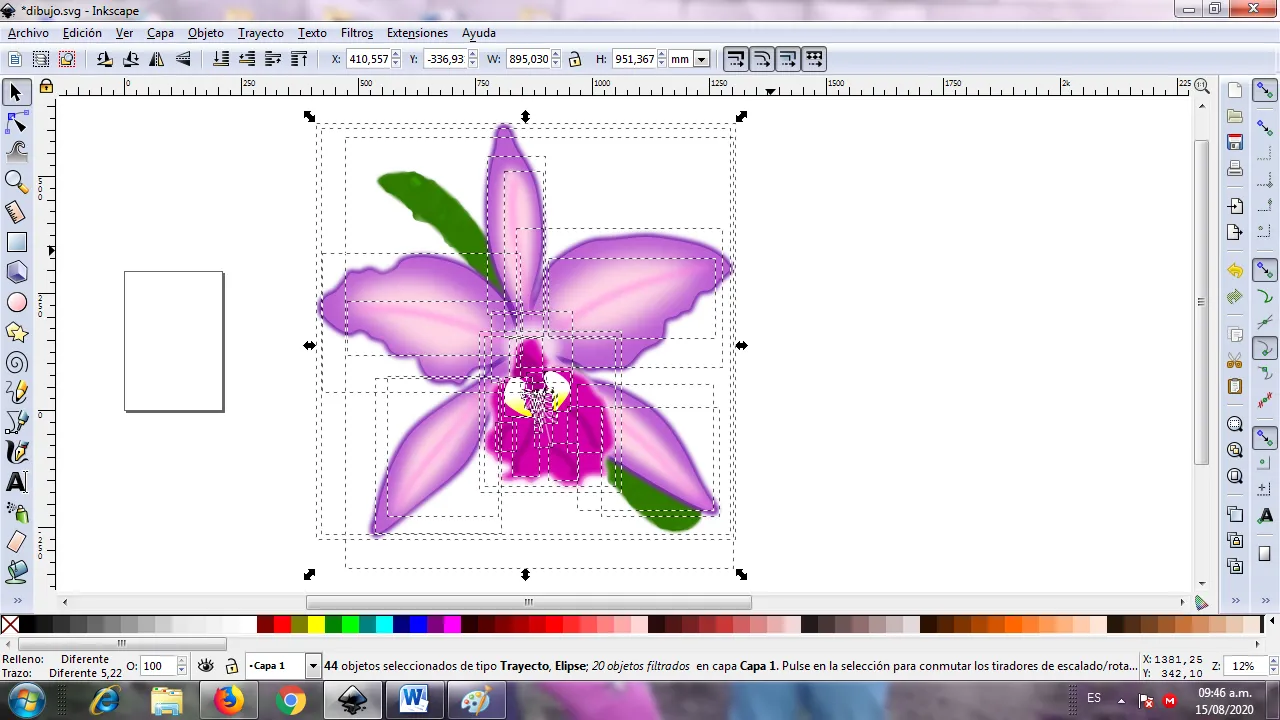The image size is (1280, 720).
Task: Click the W width input field
Action: tap(528, 60)
